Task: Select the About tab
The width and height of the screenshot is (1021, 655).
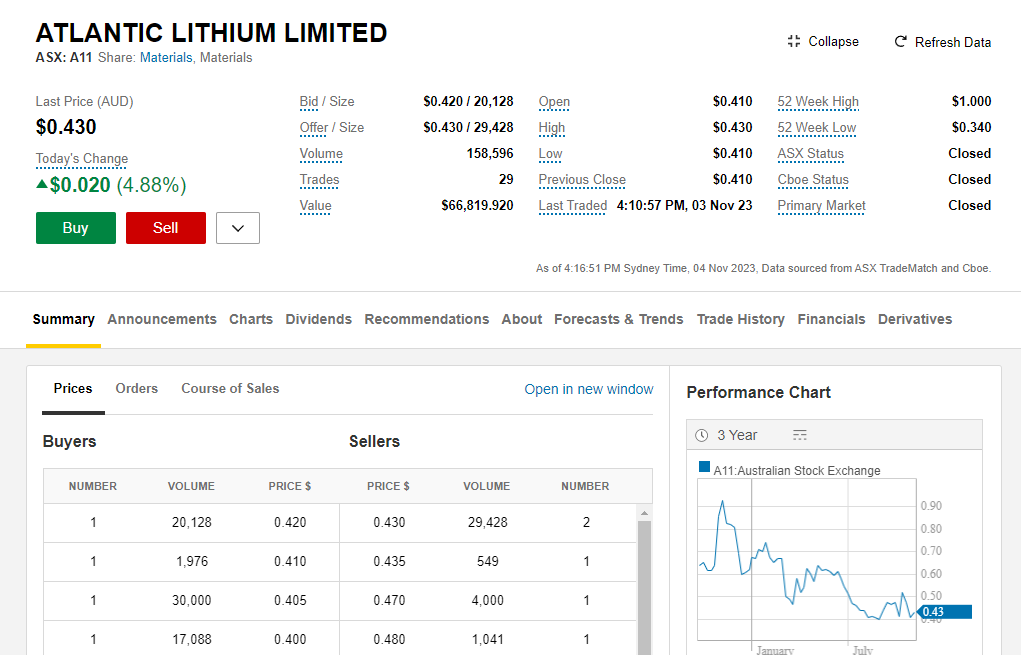Action: point(522,319)
